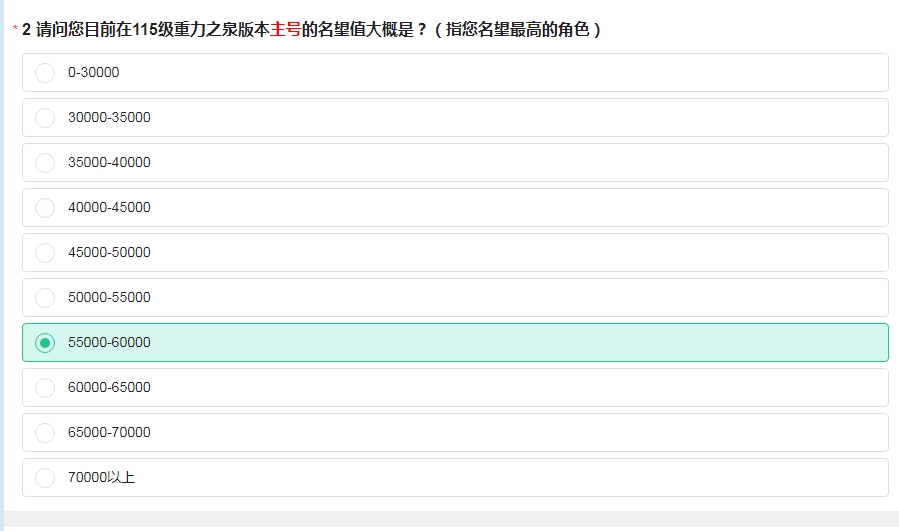Viewport: 899px width, 531px height.
Task: Click the 60000-65000 option label
Action: tap(109, 387)
